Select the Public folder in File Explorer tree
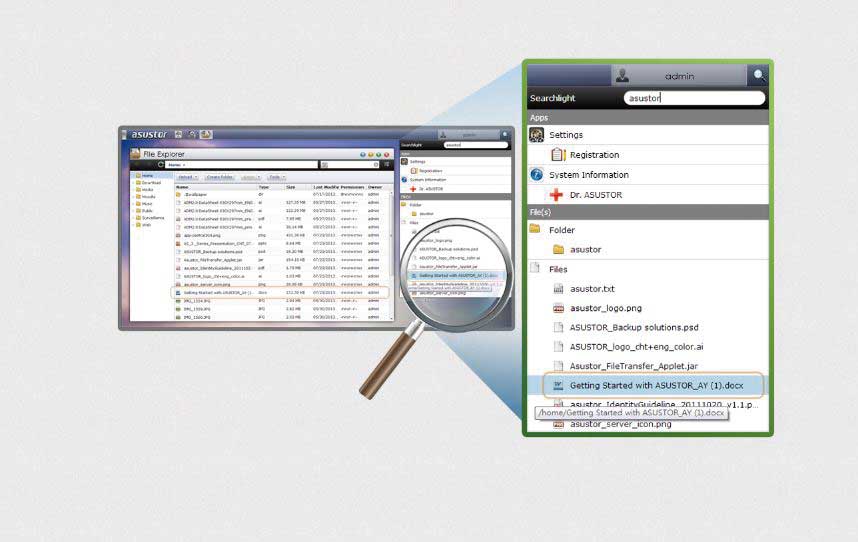The image size is (858, 542). pos(145,211)
